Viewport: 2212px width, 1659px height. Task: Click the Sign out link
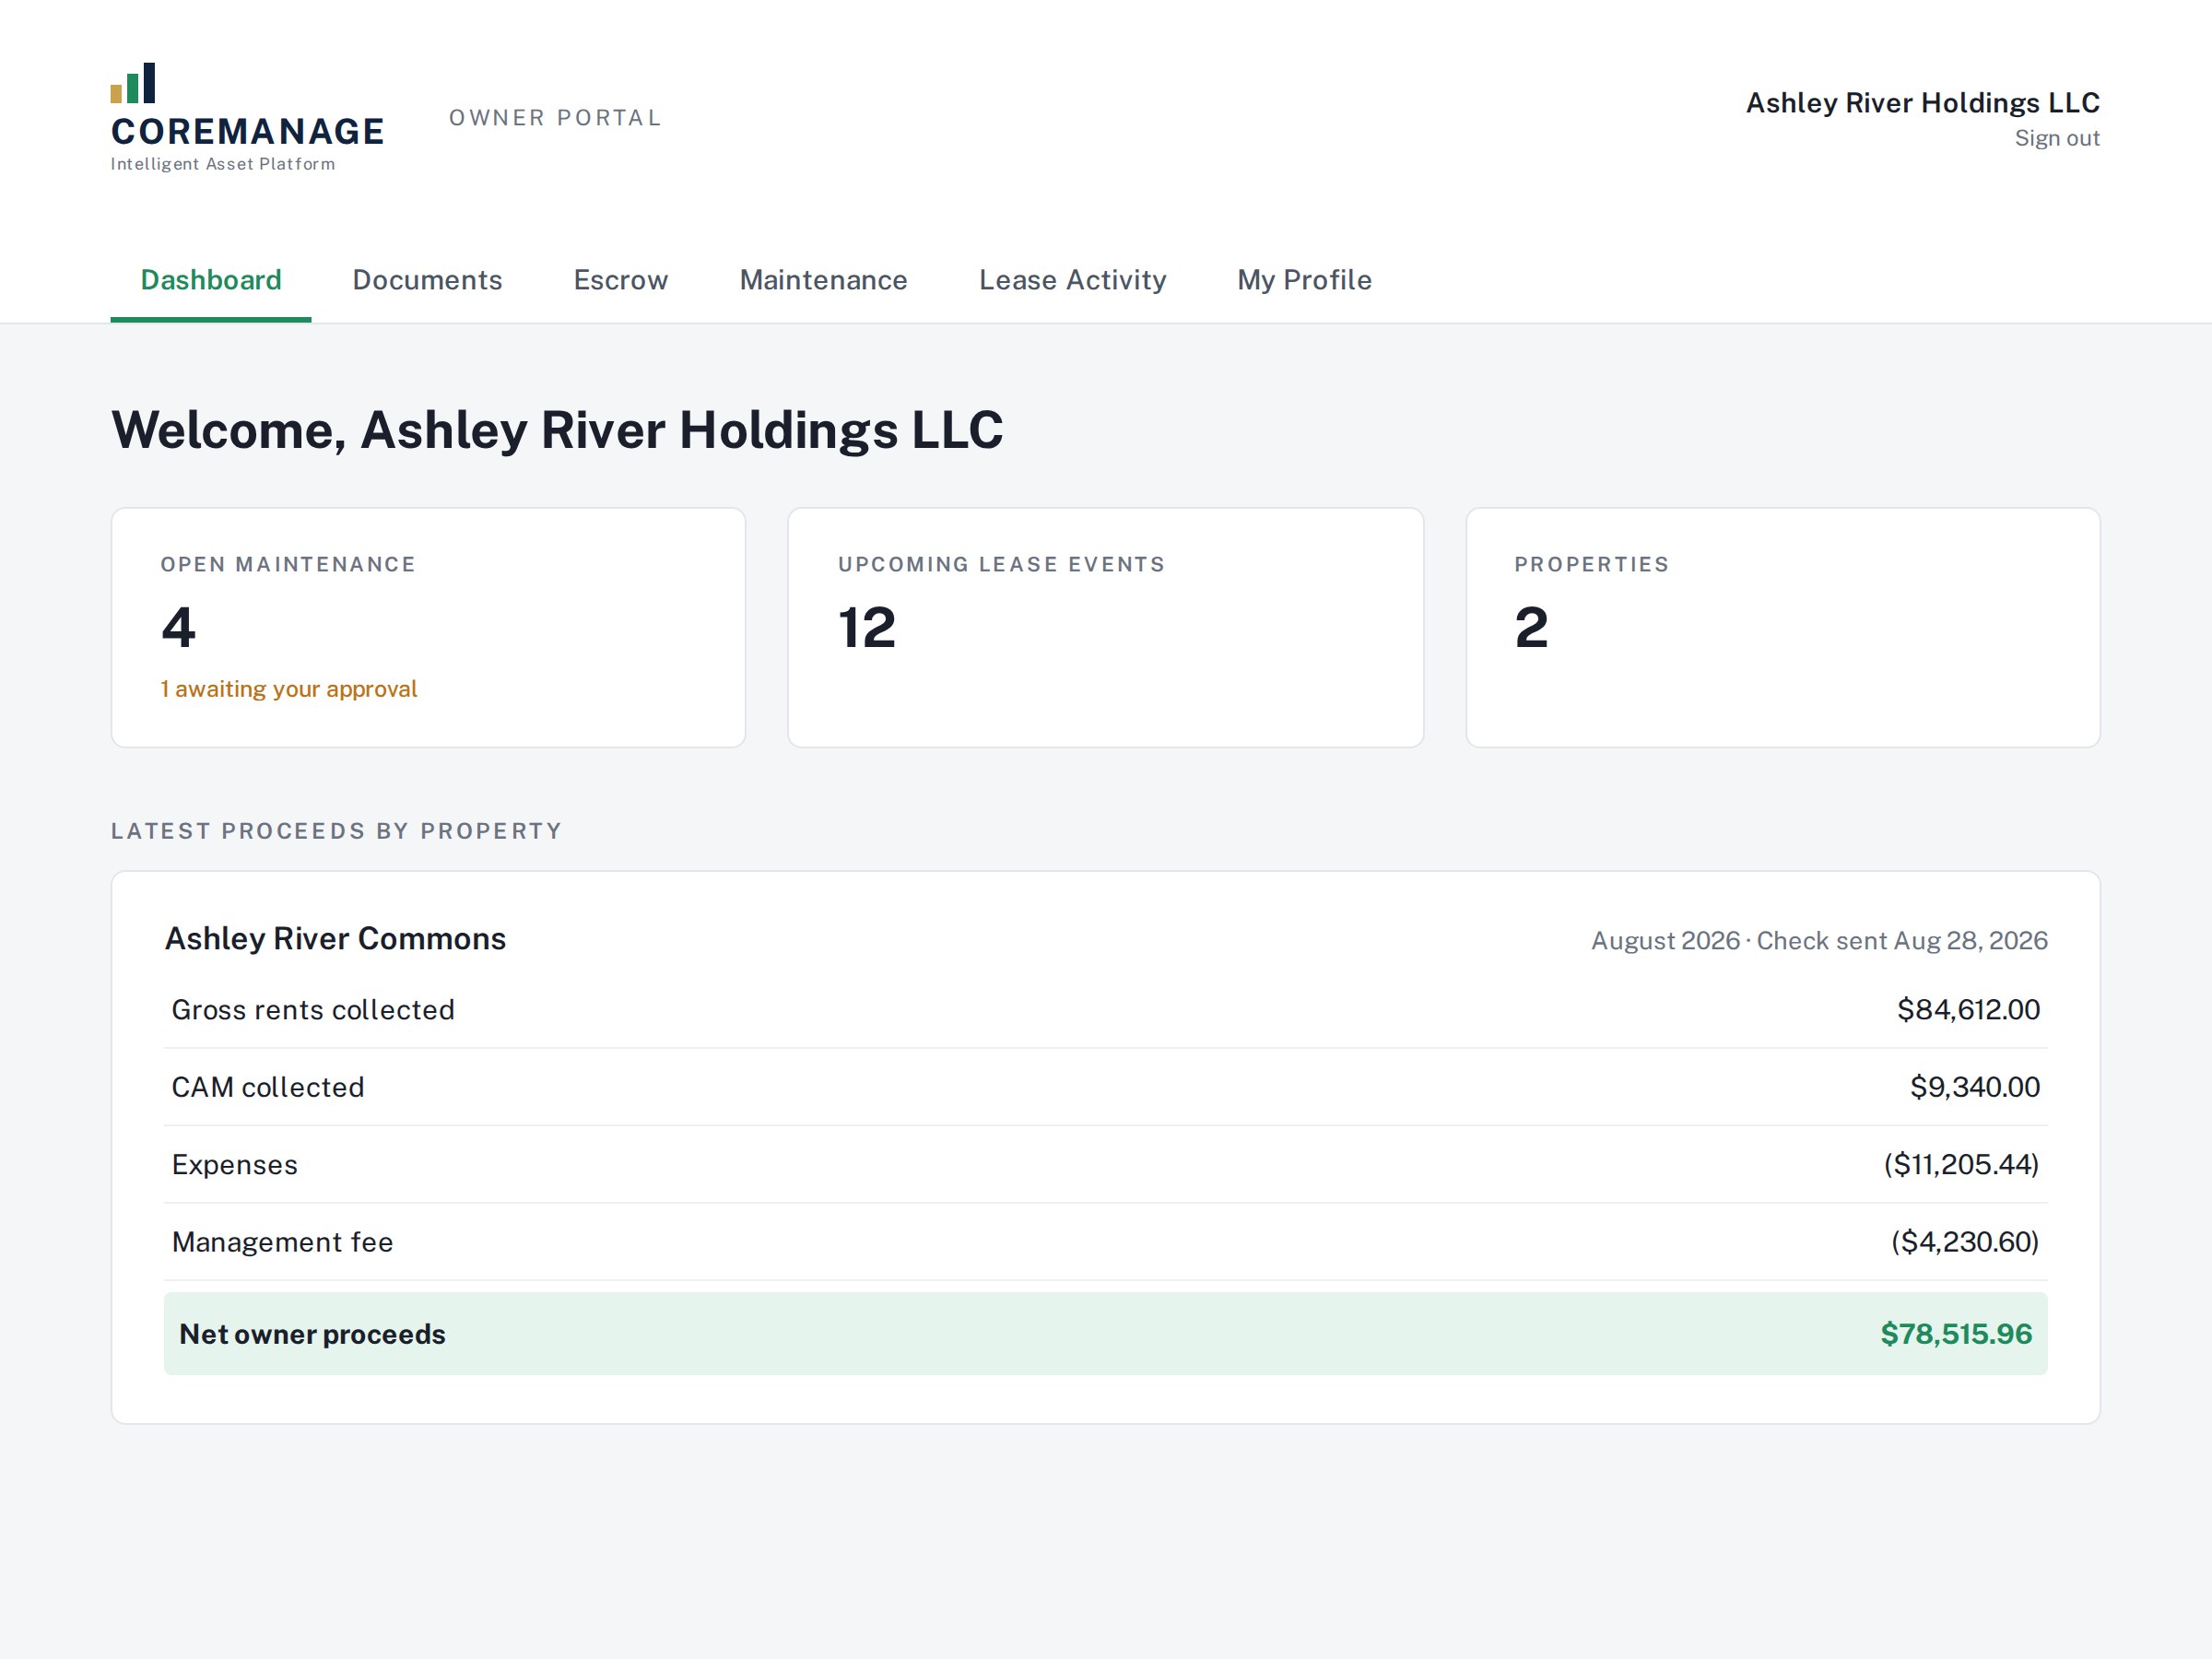[x=2056, y=138]
